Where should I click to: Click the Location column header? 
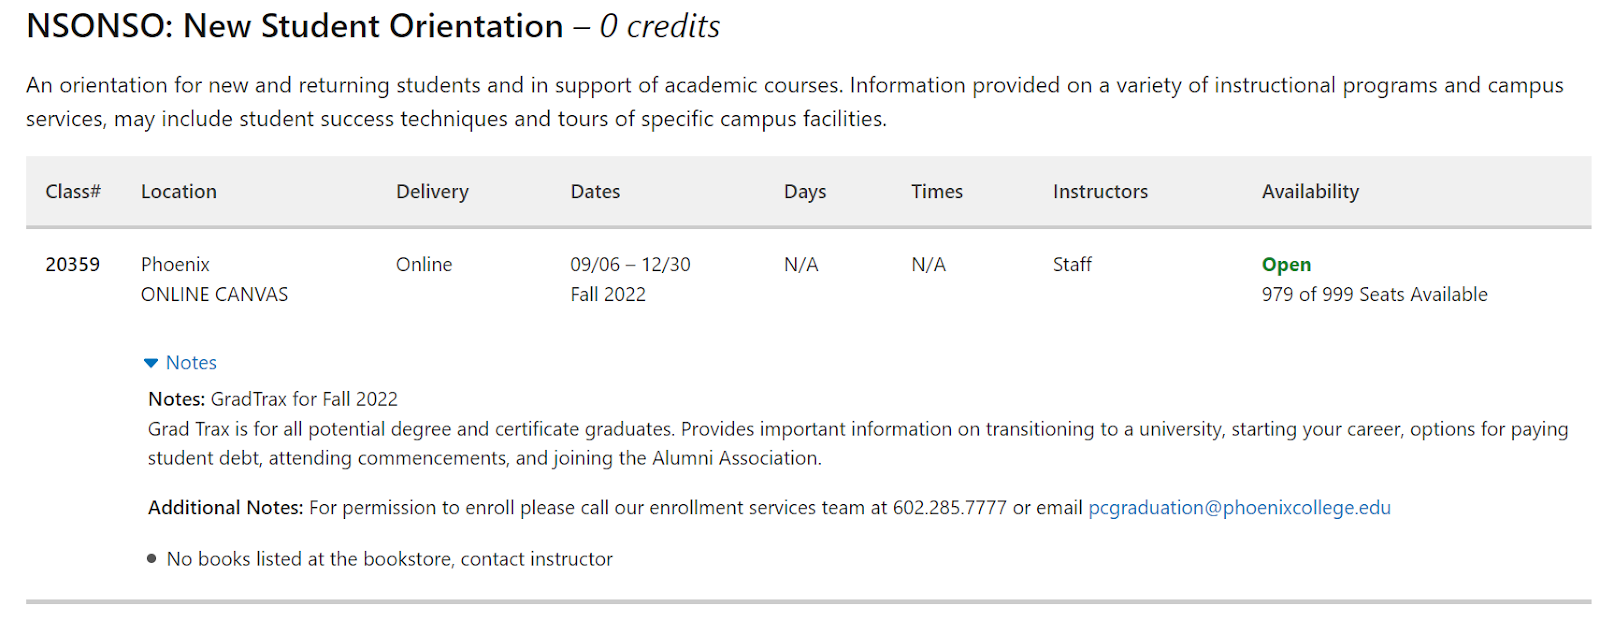point(179,192)
